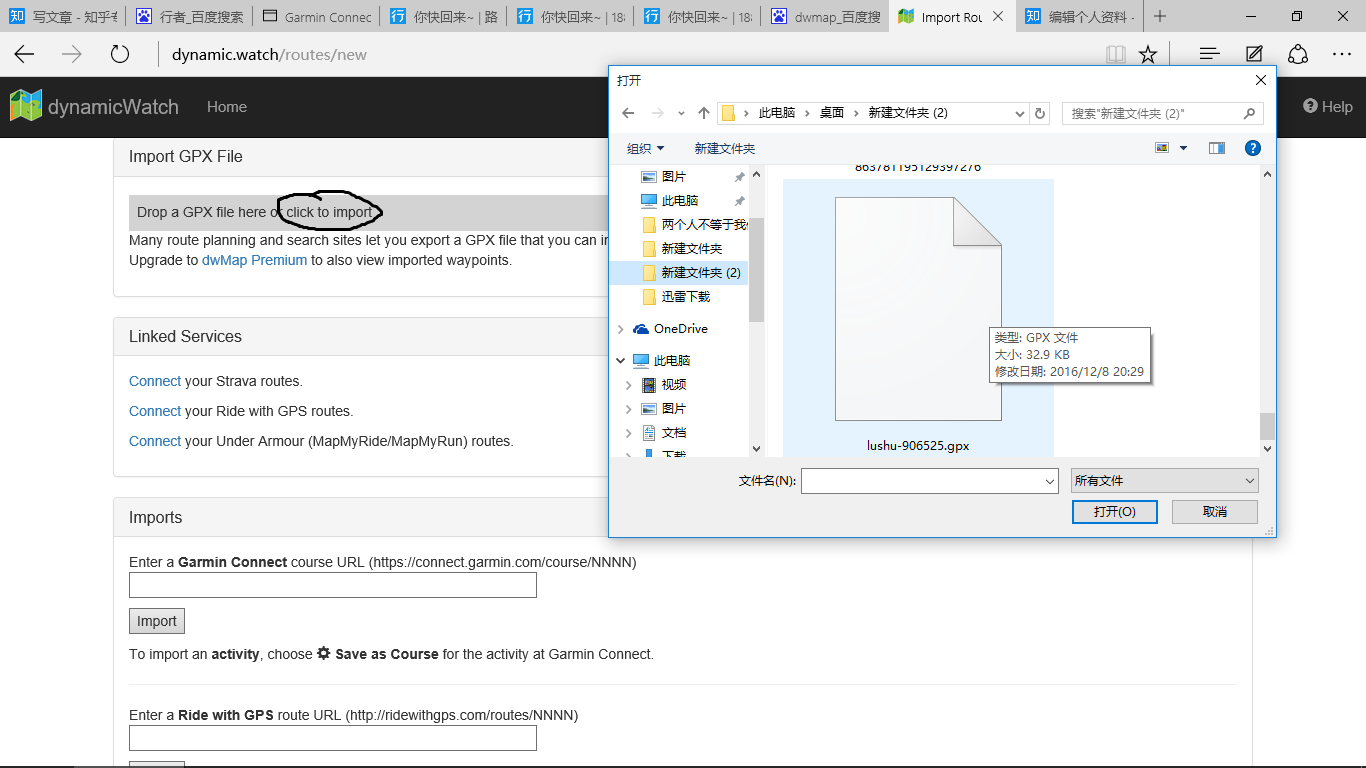Open the address bar path history dropdown

click(x=1019, y=113)
